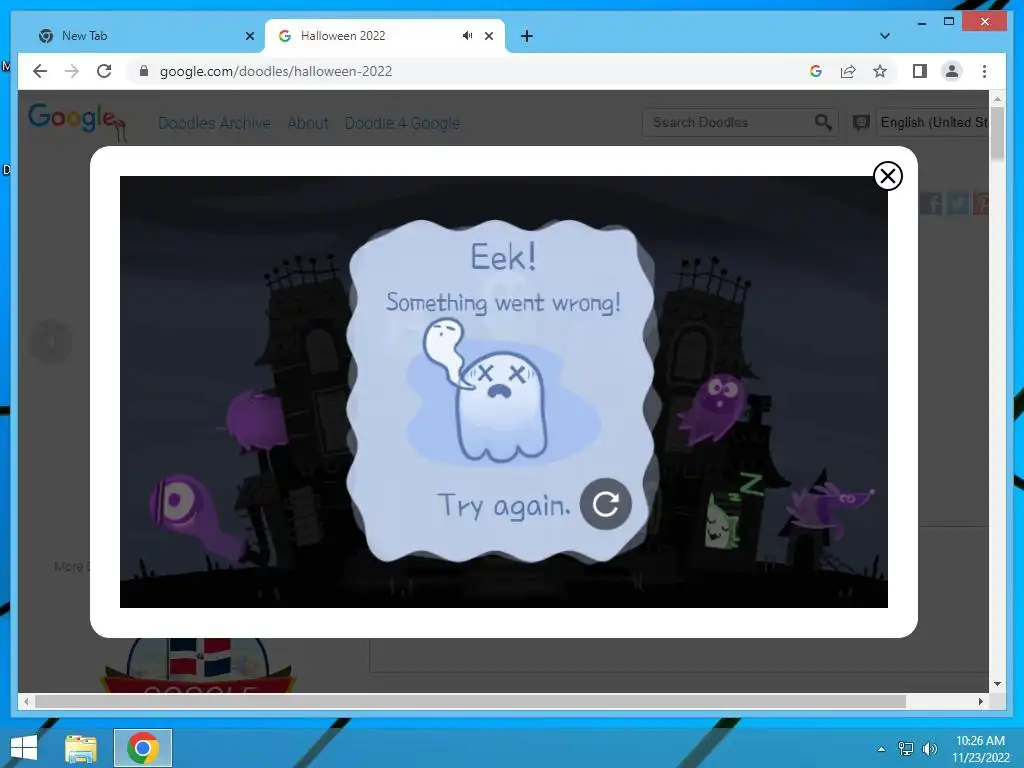The width and height of the screenshot is (1024, 768).
Task: Open Google search icon in address bar
Action: [816, 71]
